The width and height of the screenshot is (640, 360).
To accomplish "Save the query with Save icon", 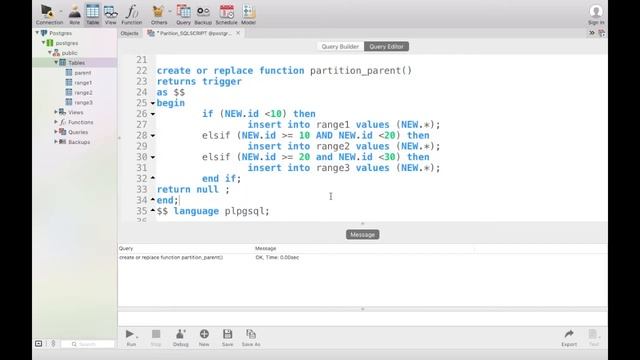I will [227, 334].
